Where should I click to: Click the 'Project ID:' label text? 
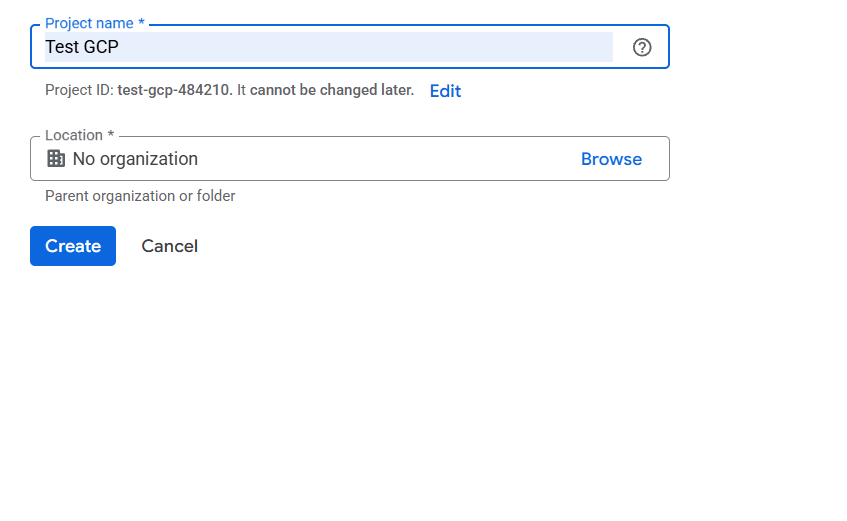click(x=79, y=90)
